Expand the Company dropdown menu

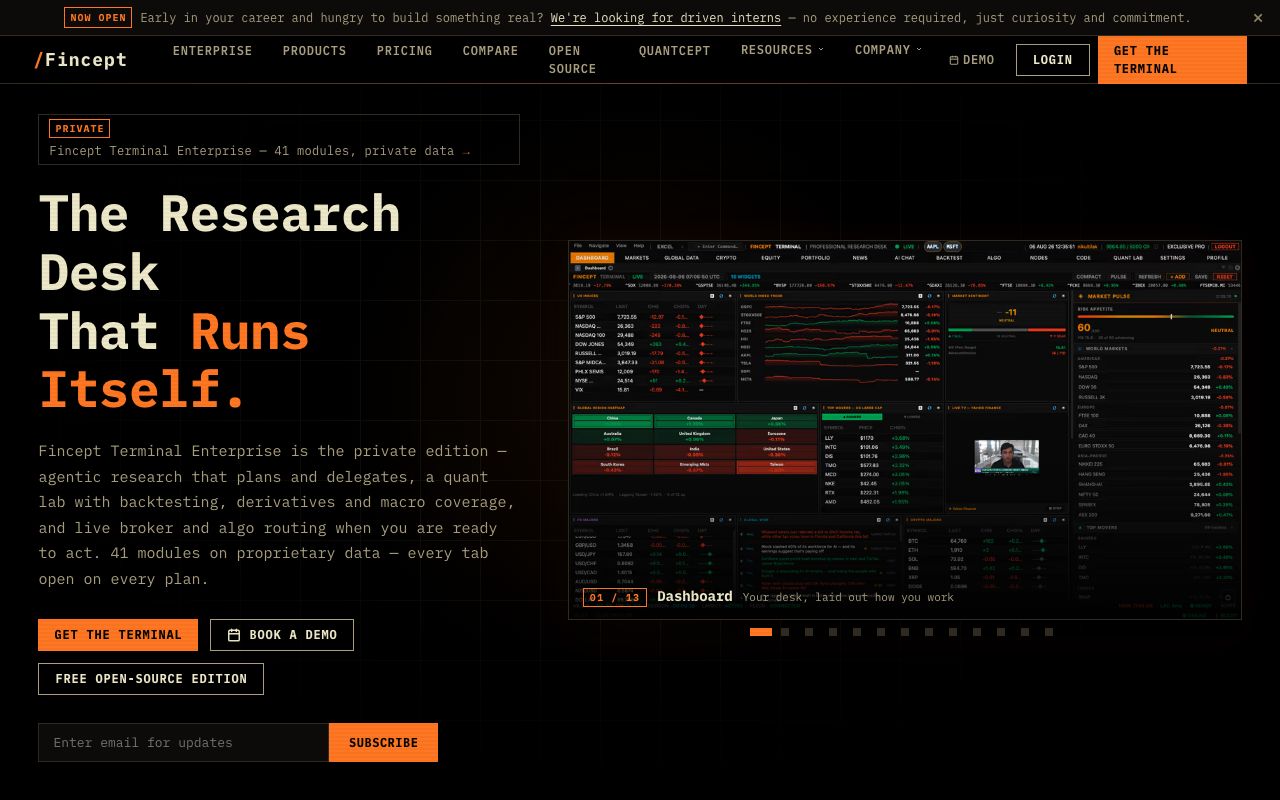point(888,50)
